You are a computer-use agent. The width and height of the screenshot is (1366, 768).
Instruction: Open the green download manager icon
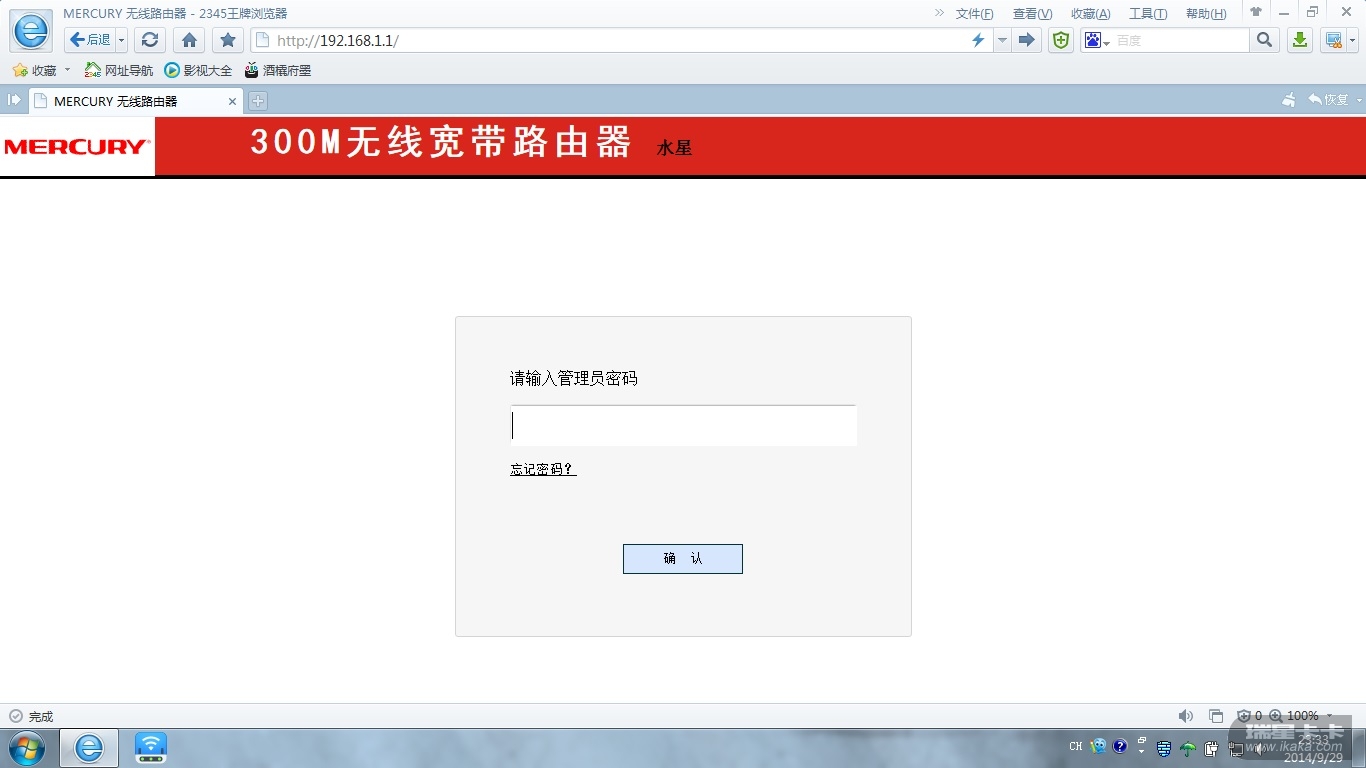[1299, 40]
